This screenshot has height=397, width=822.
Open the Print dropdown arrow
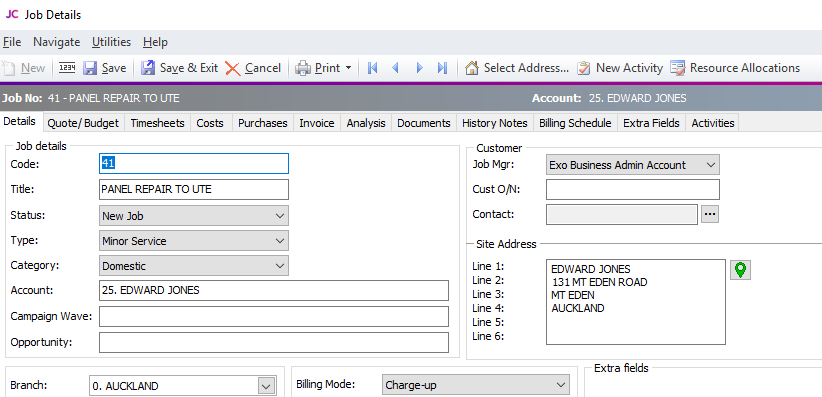(x=348, y=68)
